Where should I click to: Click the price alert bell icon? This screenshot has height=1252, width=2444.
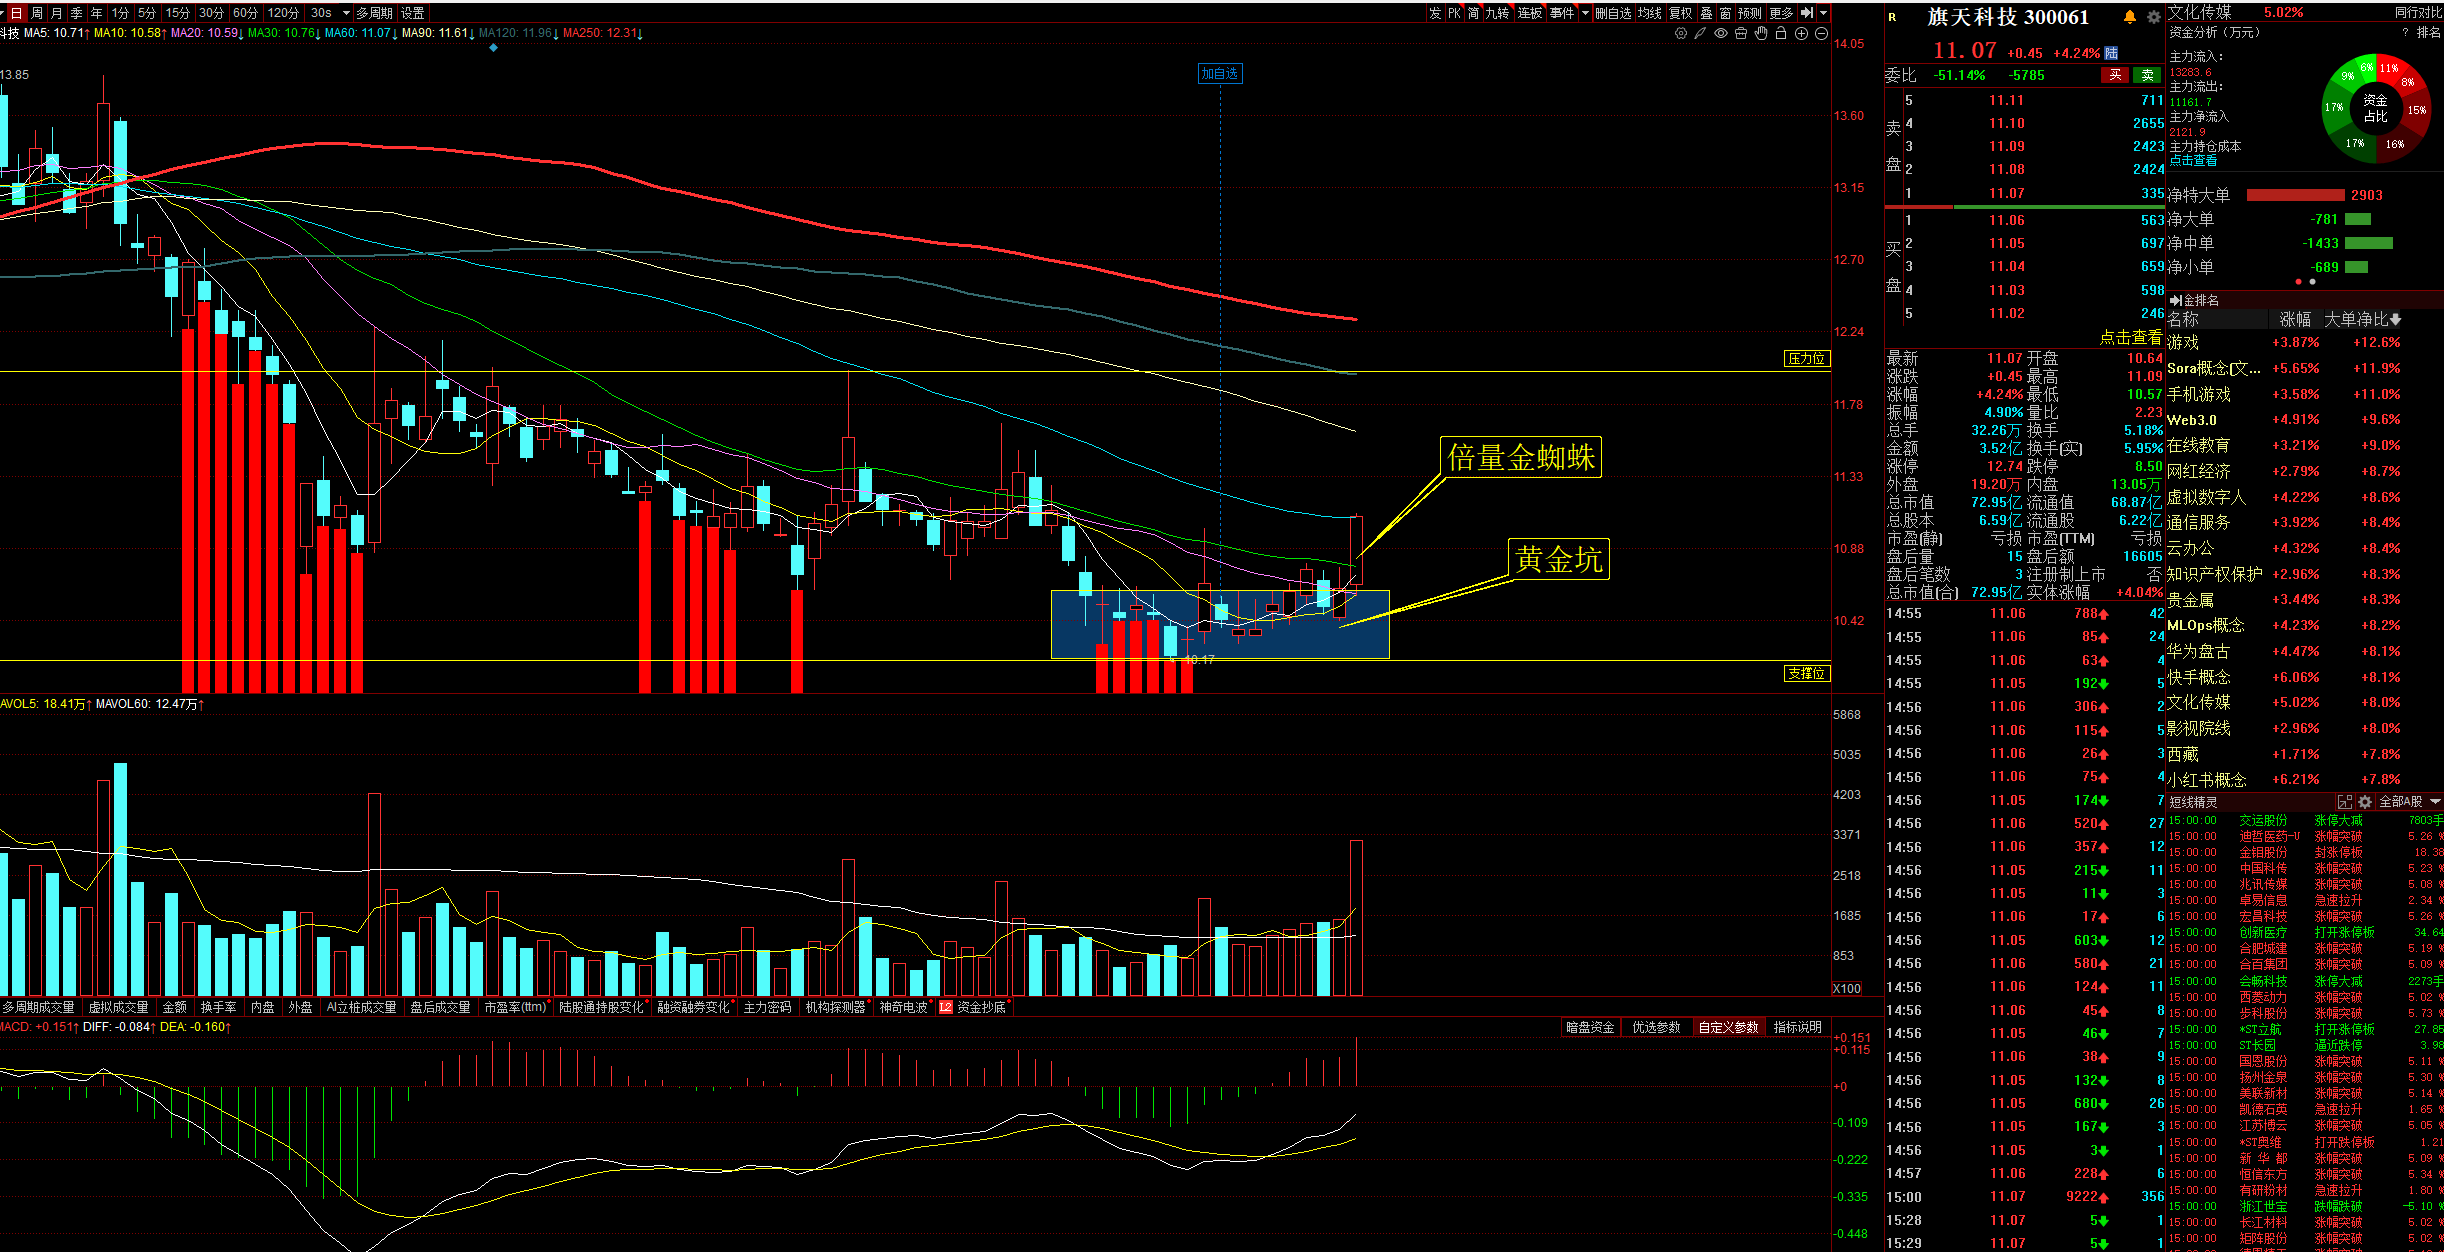tap(2129, 17)
